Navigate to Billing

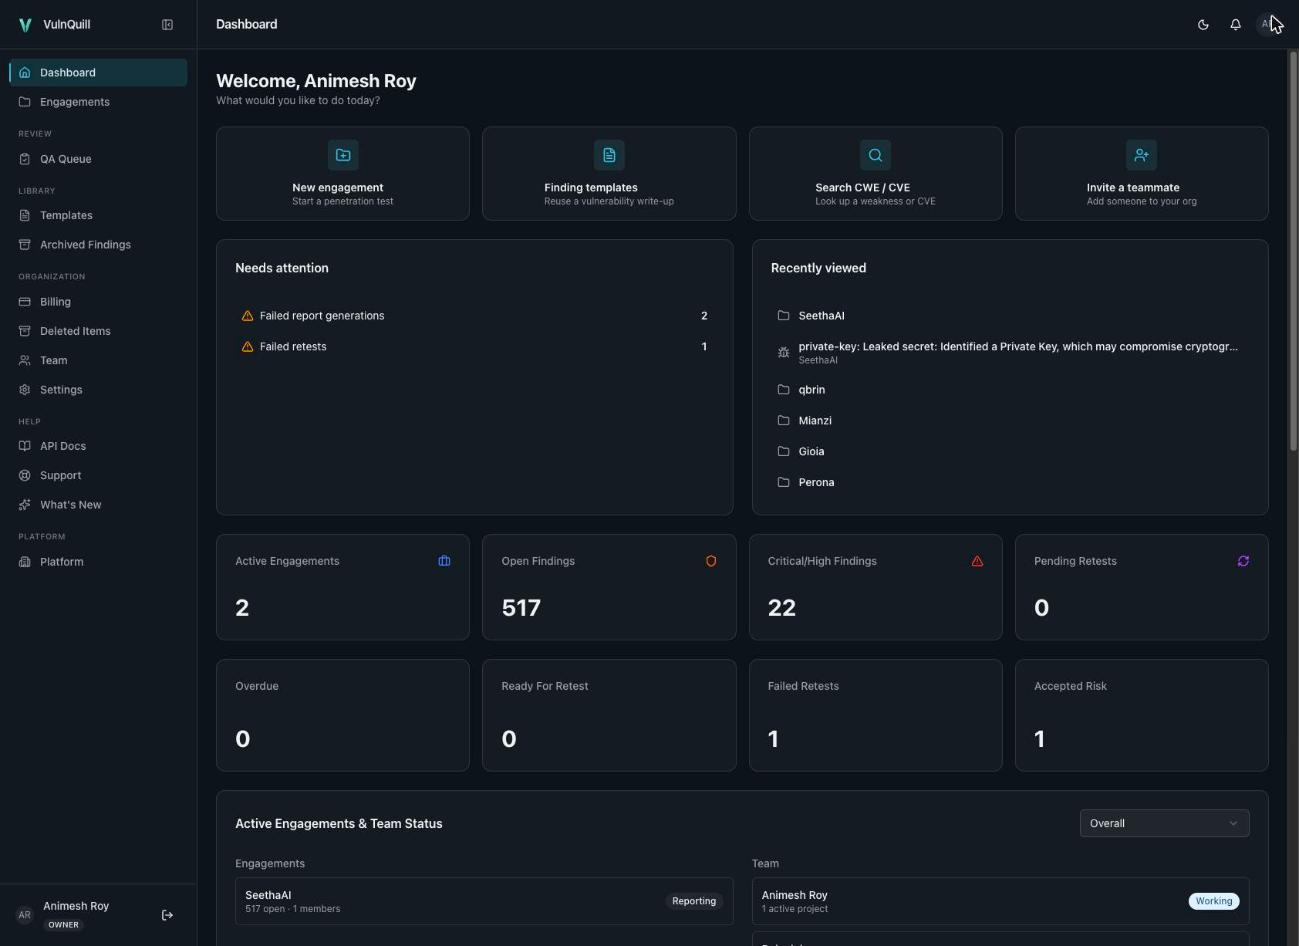pos(98,302)
